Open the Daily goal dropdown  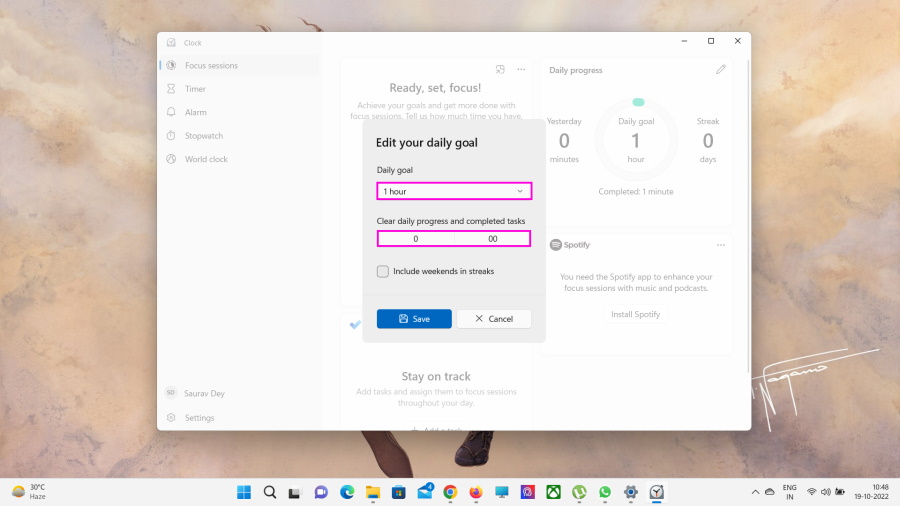click(454, 191)
